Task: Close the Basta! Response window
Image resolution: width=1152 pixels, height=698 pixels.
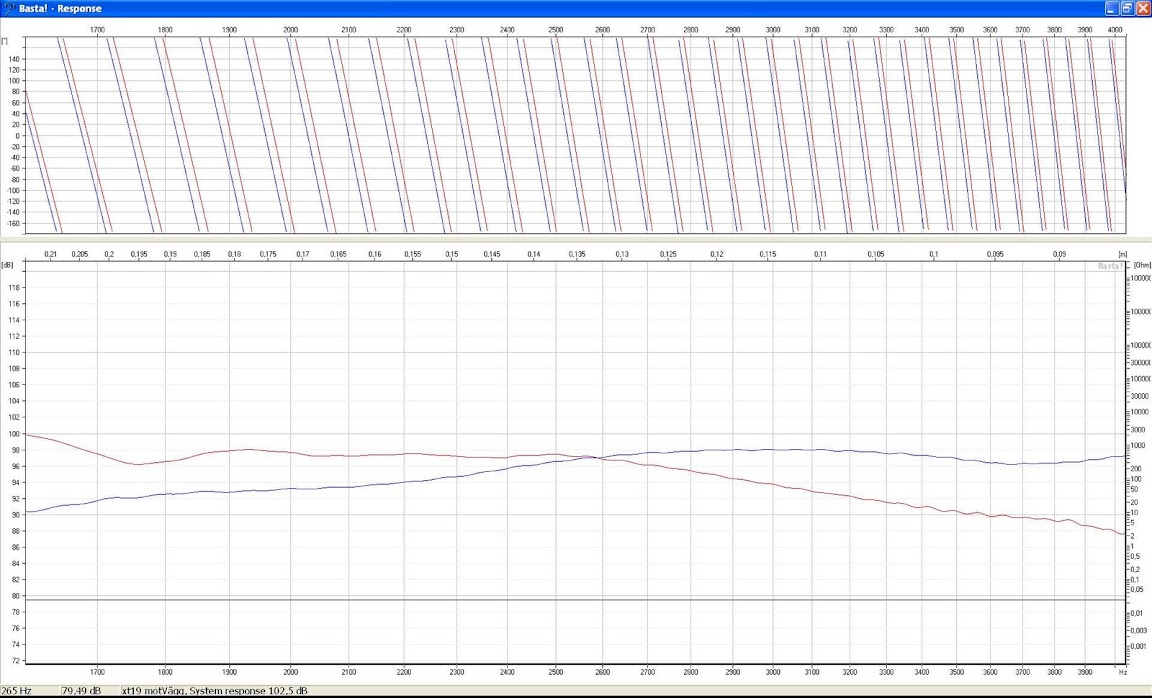Action: point(1143,8)
